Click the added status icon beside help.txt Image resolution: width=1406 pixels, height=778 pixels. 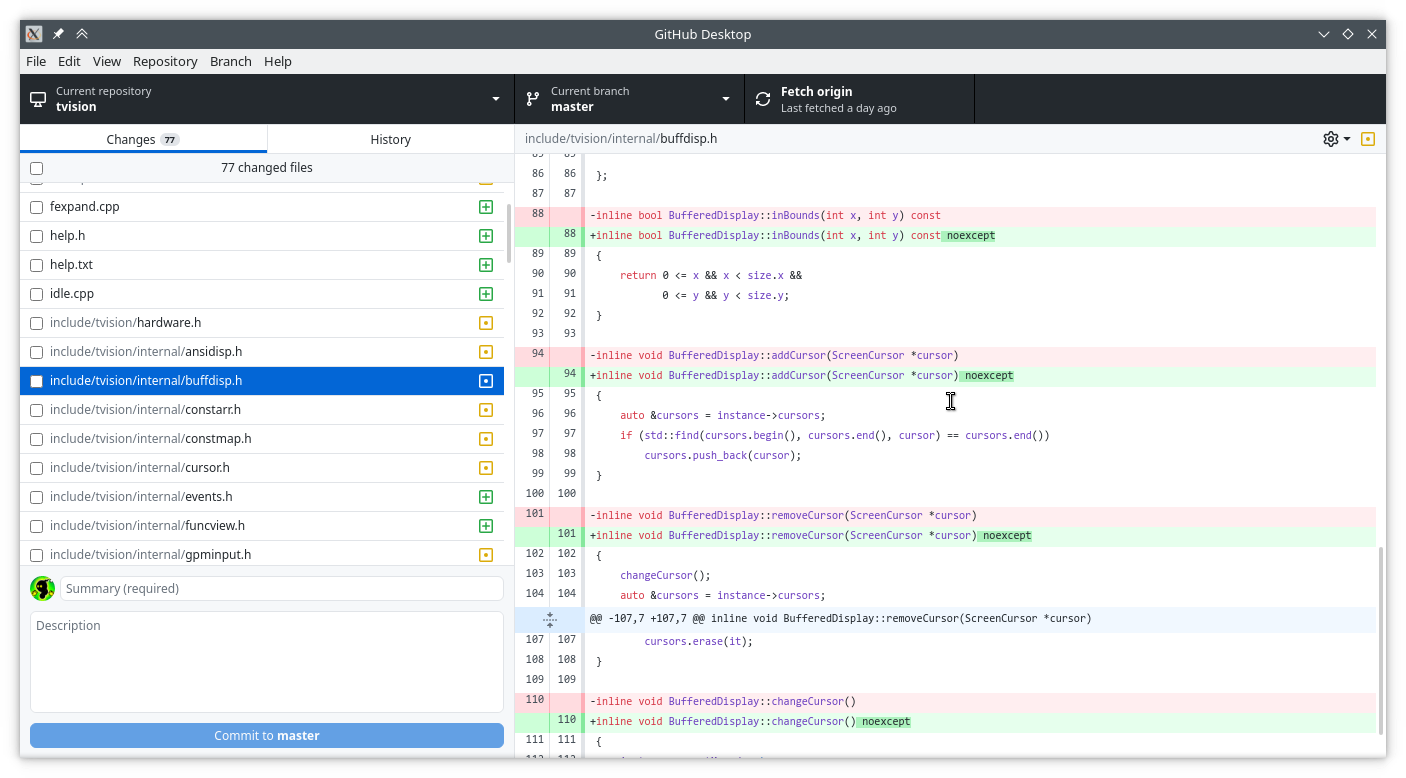click(486, 265)
